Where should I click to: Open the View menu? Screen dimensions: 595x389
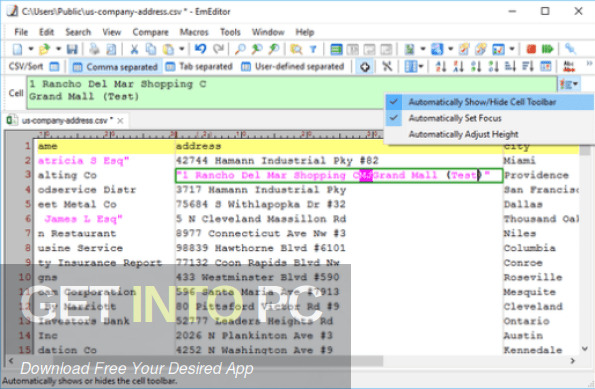[111, 32]
